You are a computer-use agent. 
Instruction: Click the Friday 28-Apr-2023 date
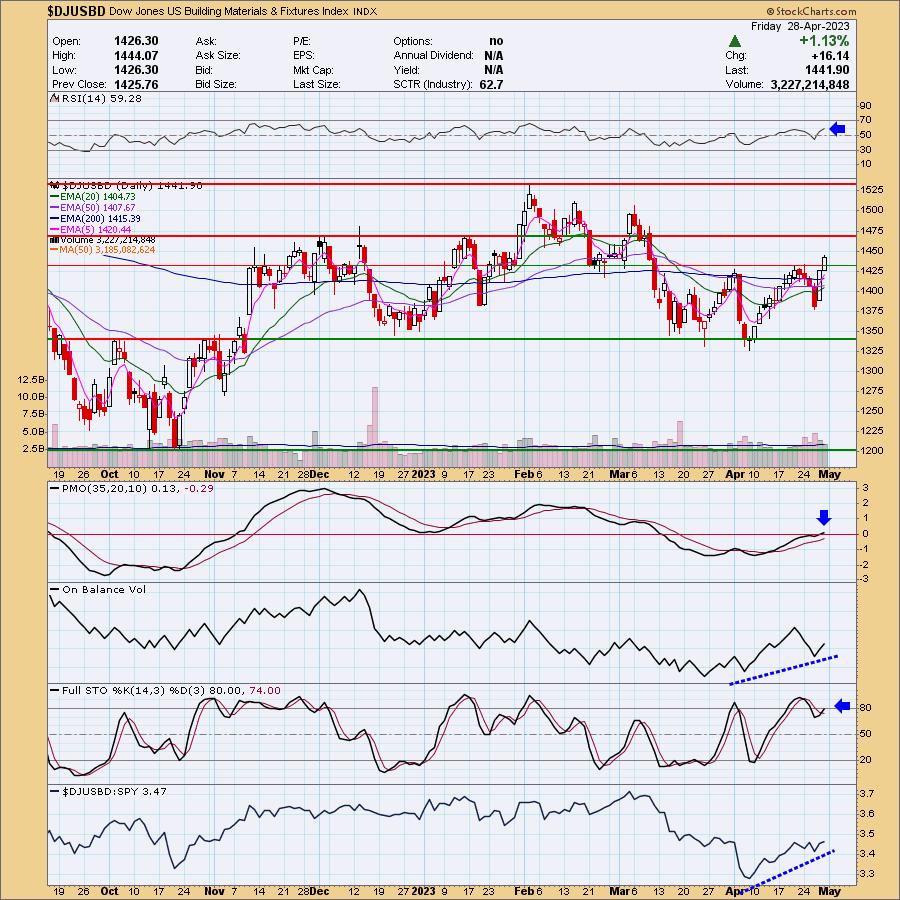pos(800,26)
